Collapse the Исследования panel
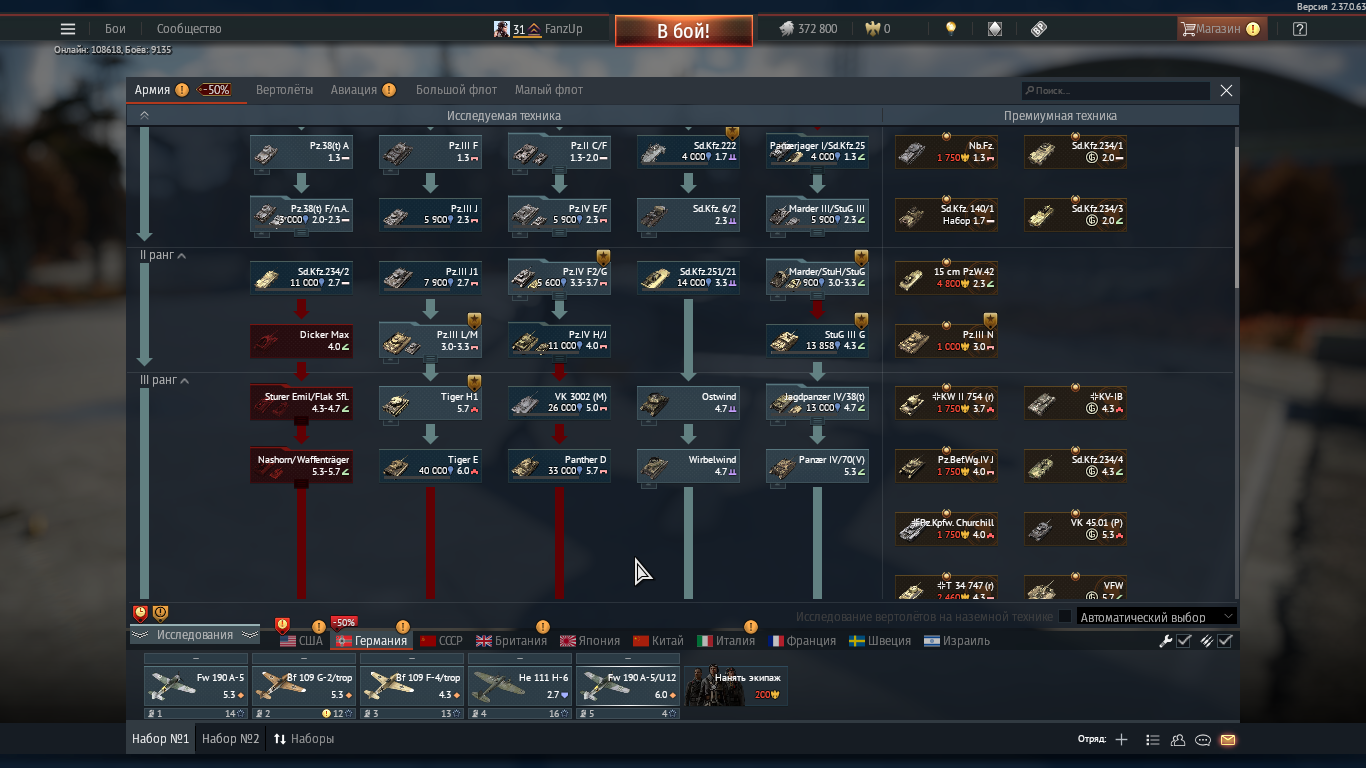This screenshot has height=768, width=1366. 194,635
